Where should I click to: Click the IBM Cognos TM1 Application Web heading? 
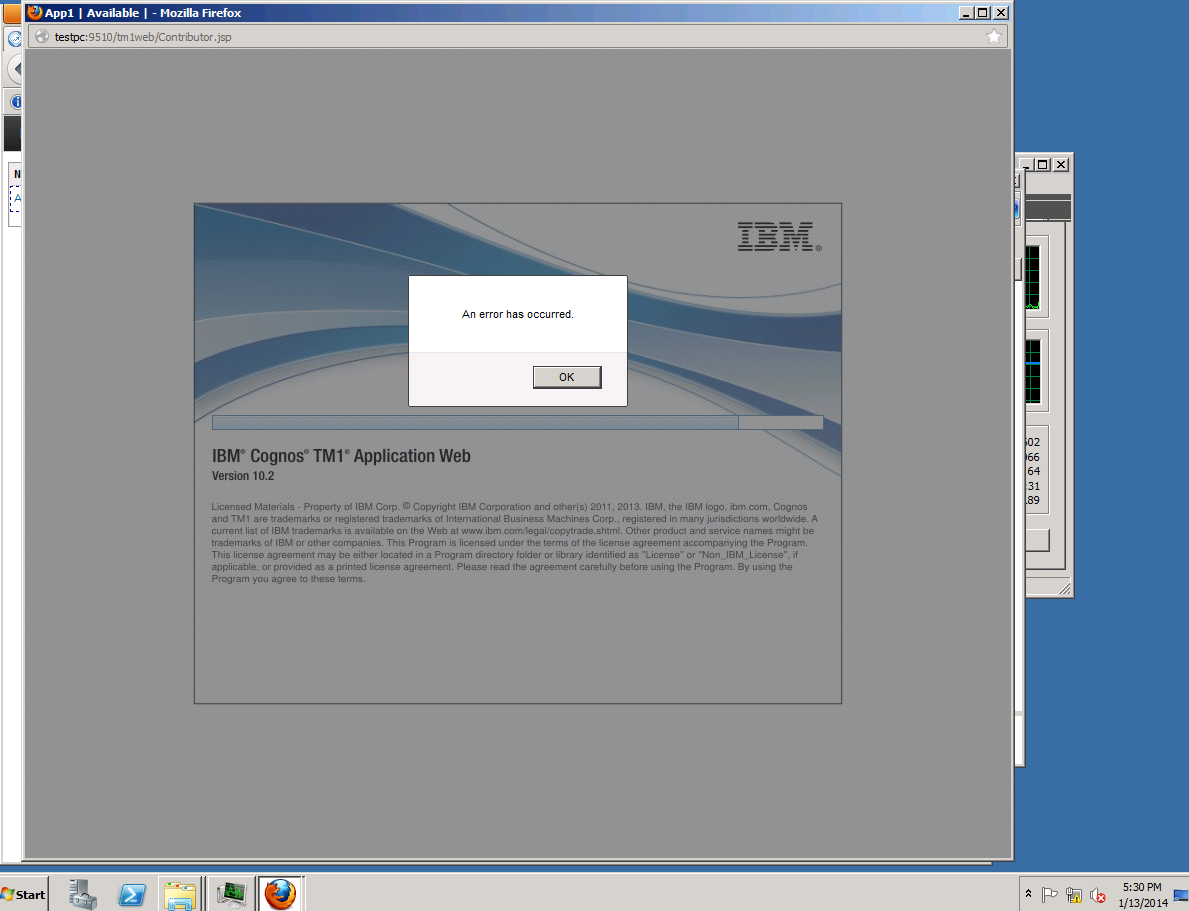click(341, 456)
